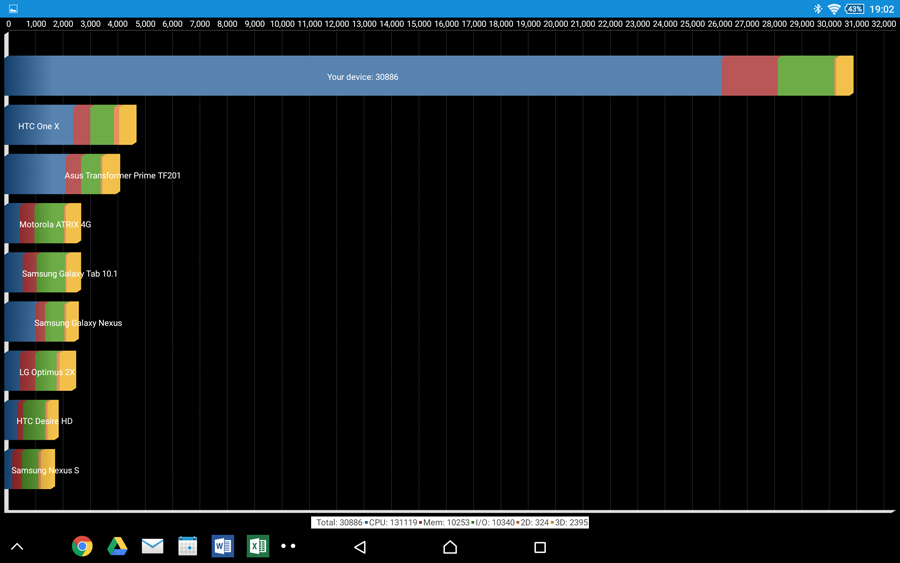Click 'I/O: 10340' in the legend
900x563 pixels.
(x=495, y=522)
